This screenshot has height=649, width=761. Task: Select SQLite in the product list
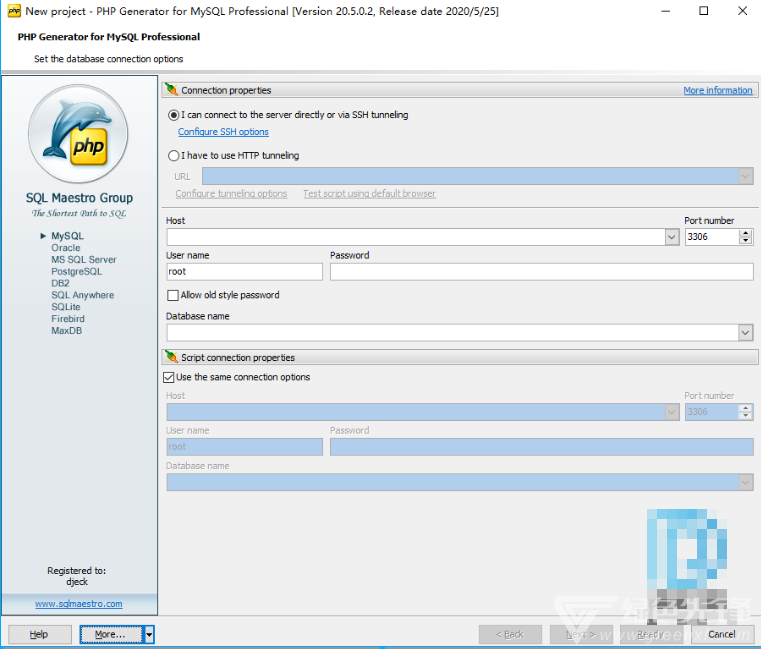click(x=66, y=307)
